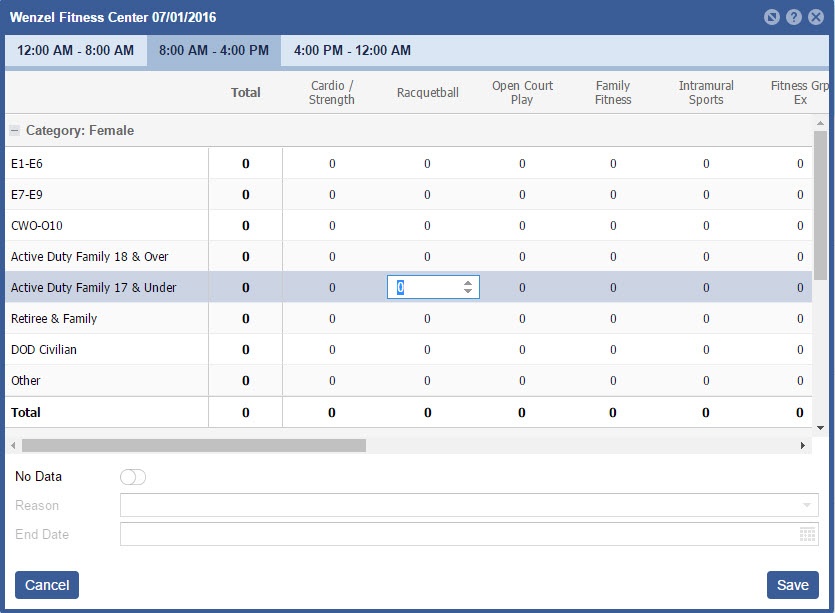Open the End Date calendar picker icon

point(807,535)
